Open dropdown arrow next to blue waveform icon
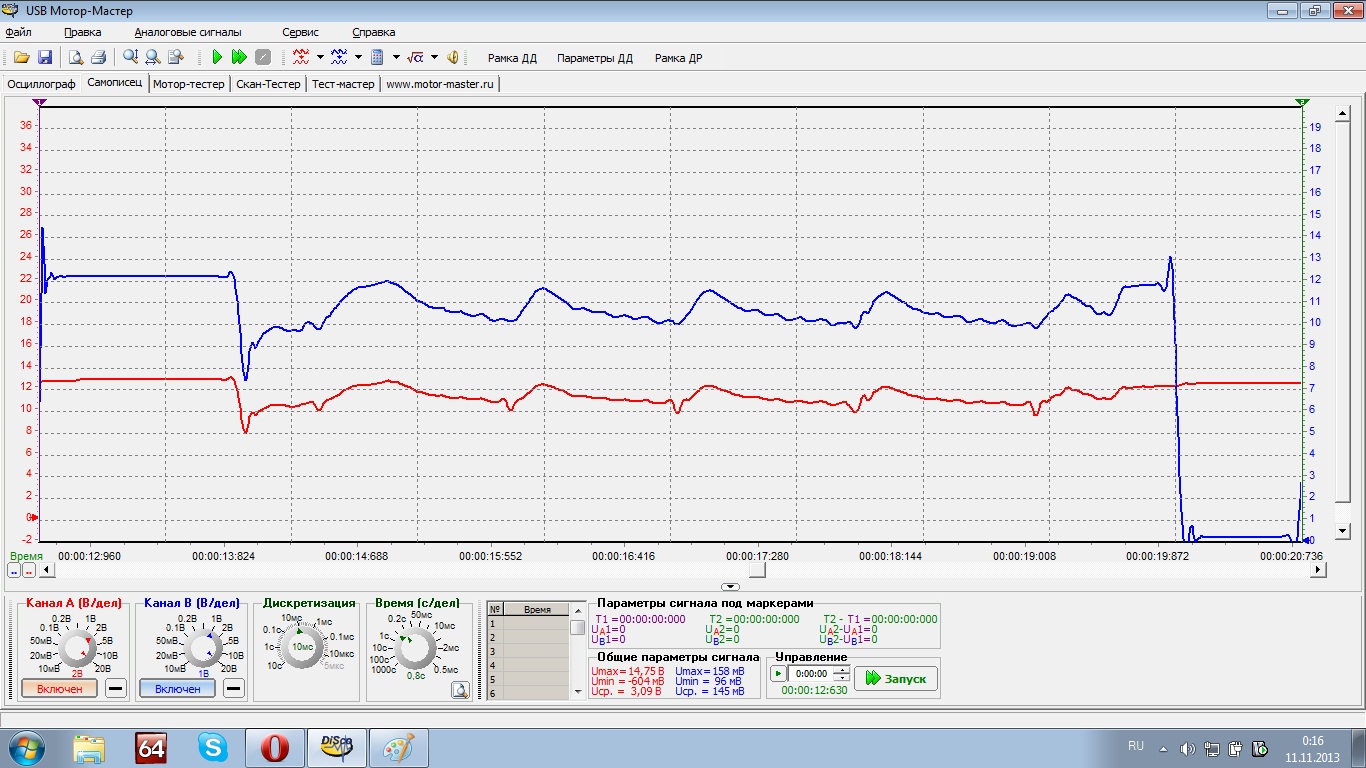This screenshot has height=768, width=1366. tap(358, 58)
